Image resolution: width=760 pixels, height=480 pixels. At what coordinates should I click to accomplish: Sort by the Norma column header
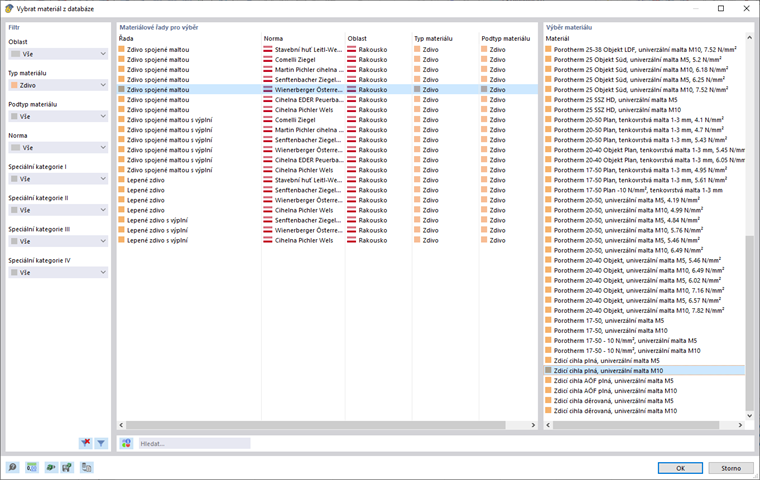pos(303,38)
